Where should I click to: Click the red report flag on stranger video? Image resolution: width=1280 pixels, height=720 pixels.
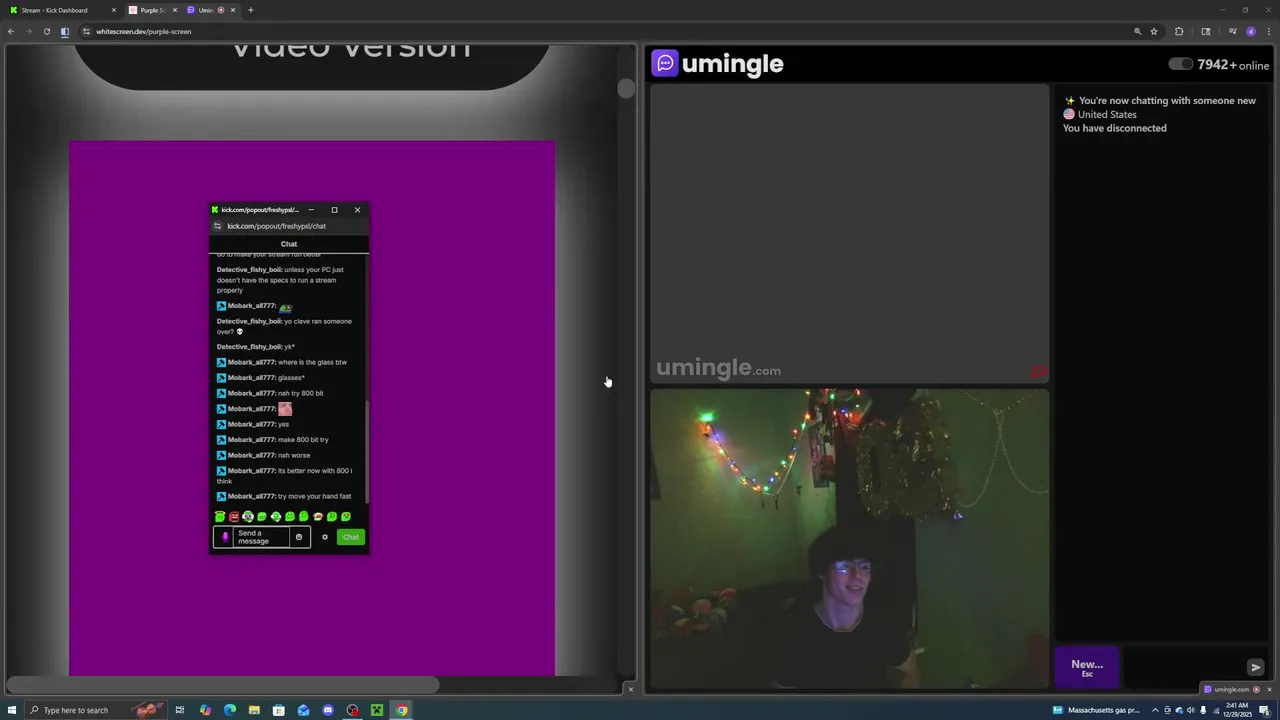tap(1038, 373)
